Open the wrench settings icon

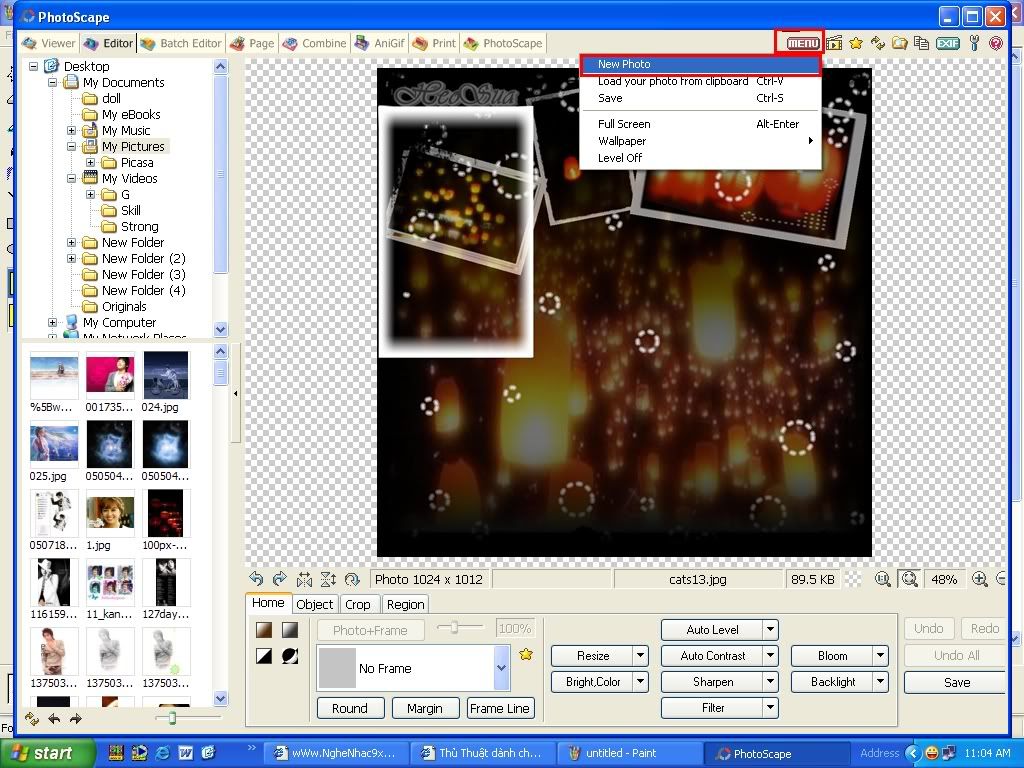pyautogui.click(x=974, y=43)
